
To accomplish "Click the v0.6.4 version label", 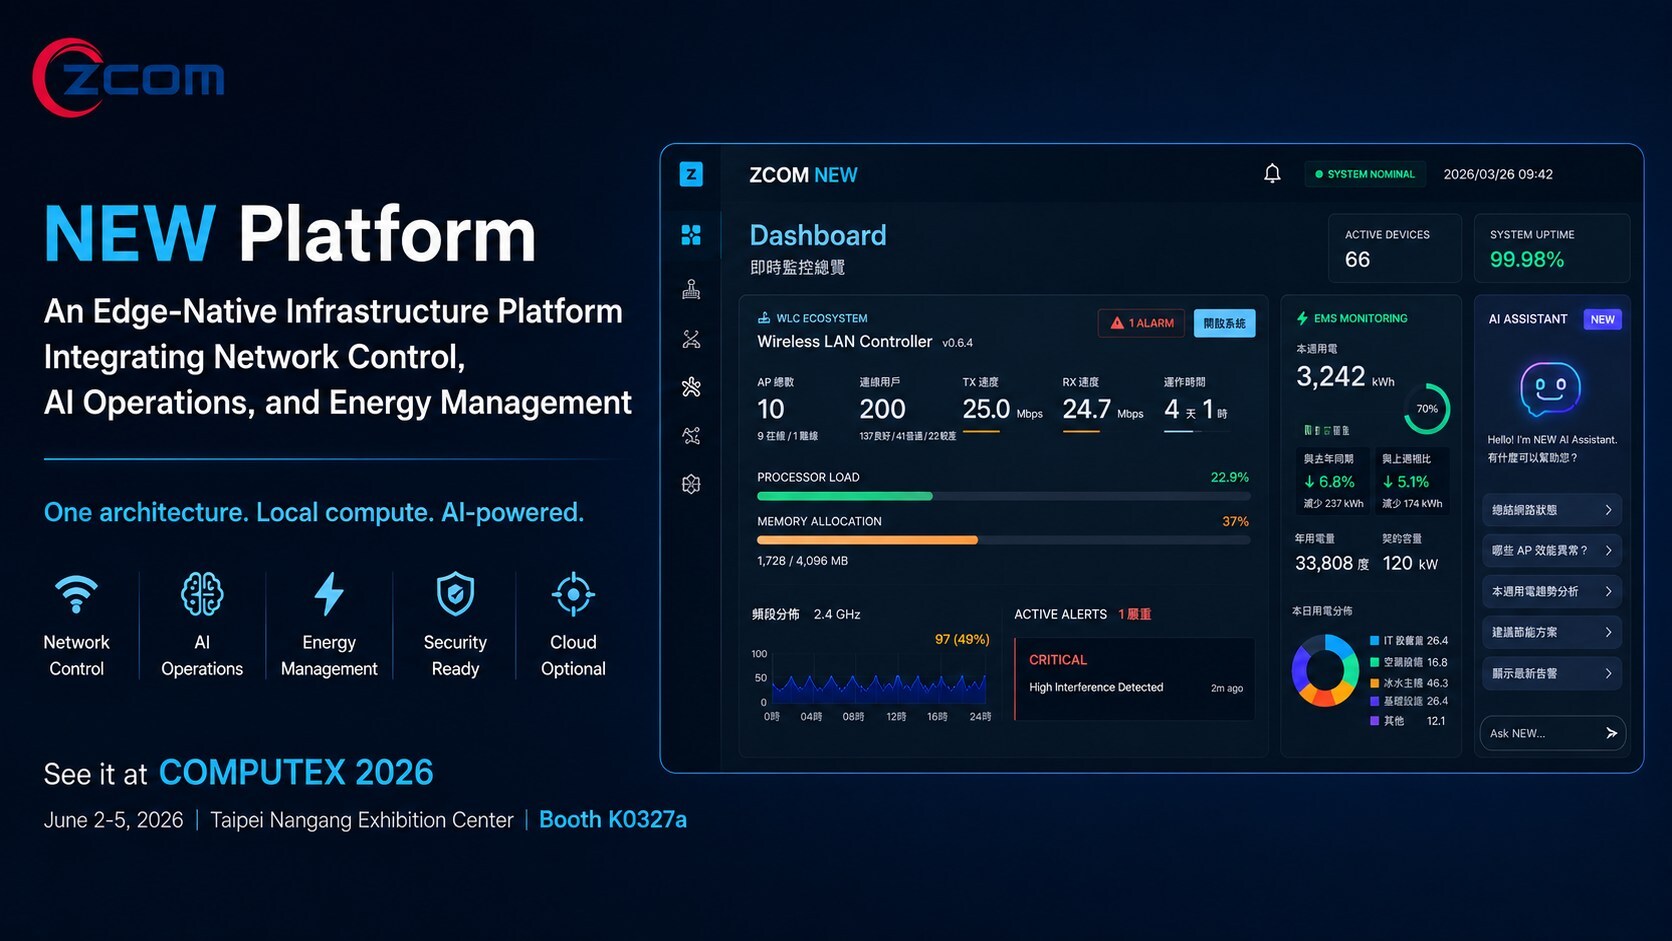I will [x=958, y=343].
